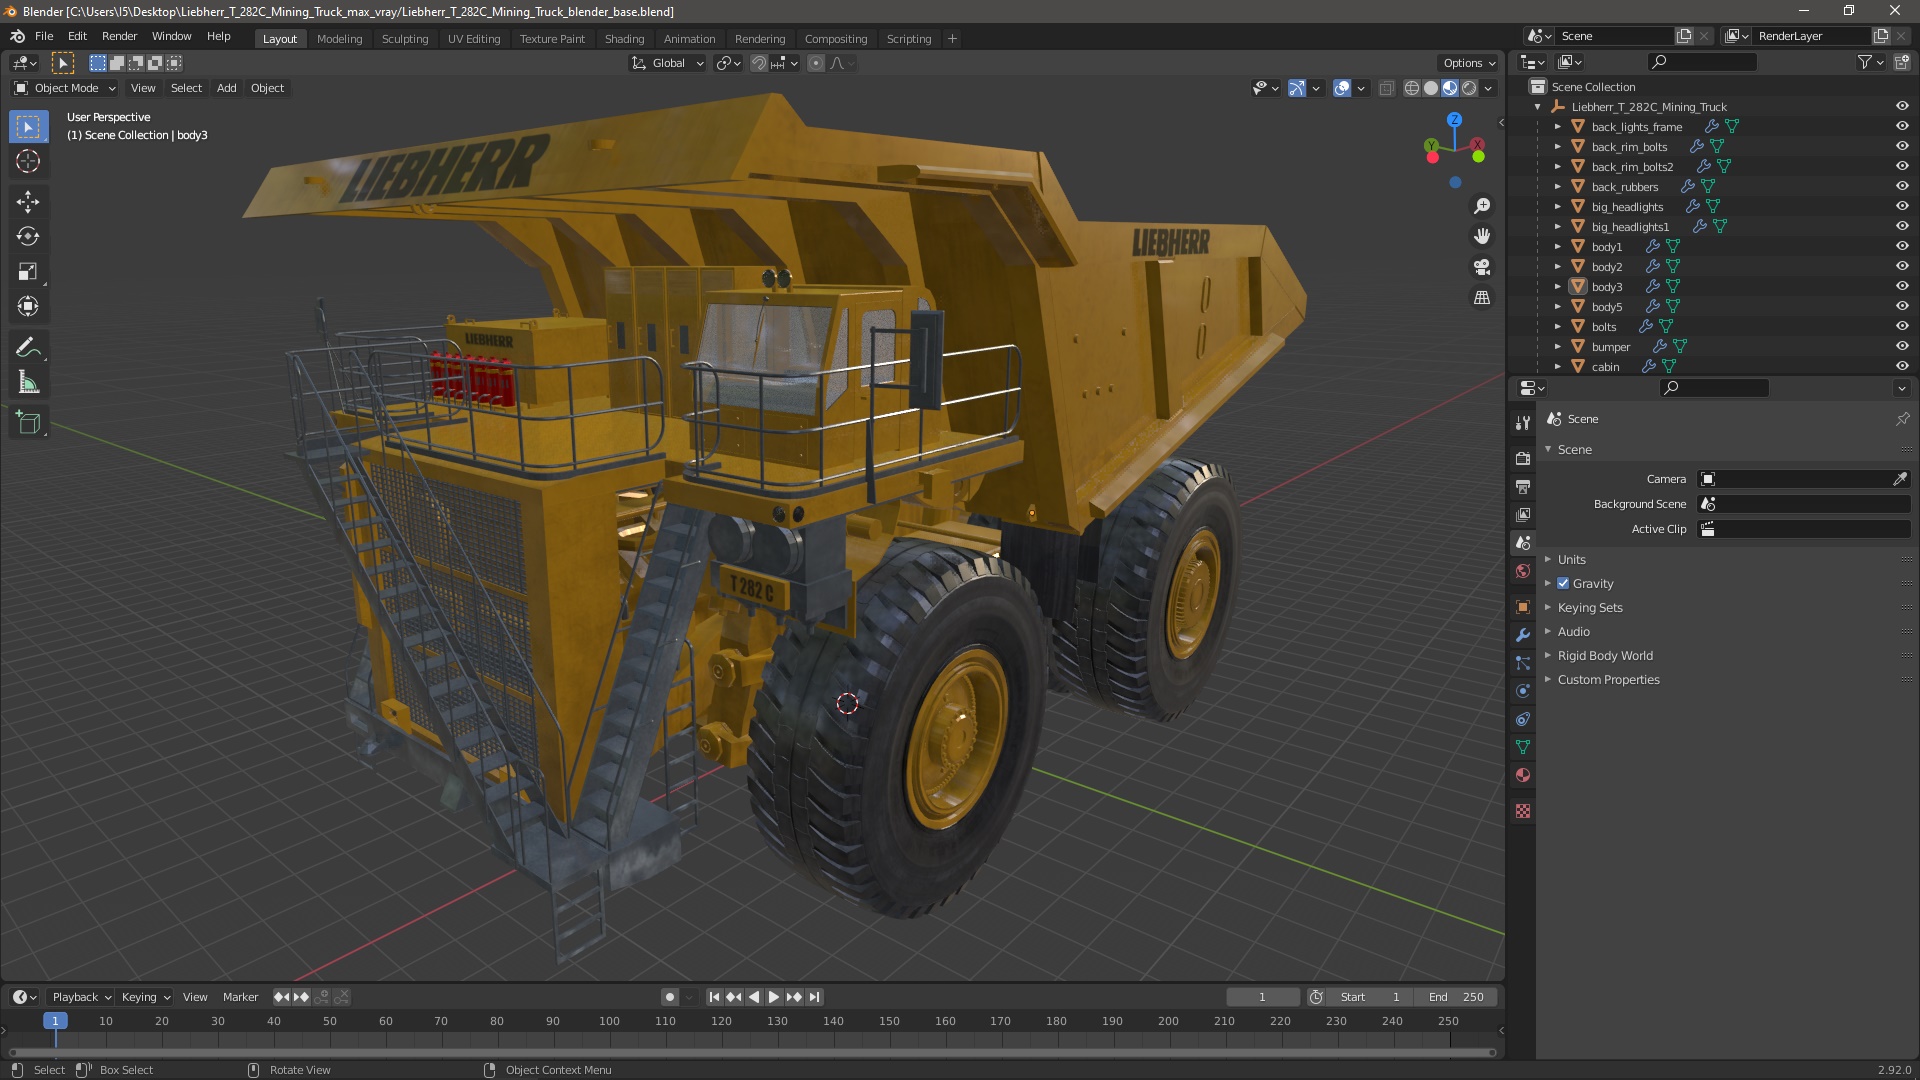Open the Tool properties tab
Image resolution: width=1920 pixels, height=1080 pixels.
[1523, 423]
